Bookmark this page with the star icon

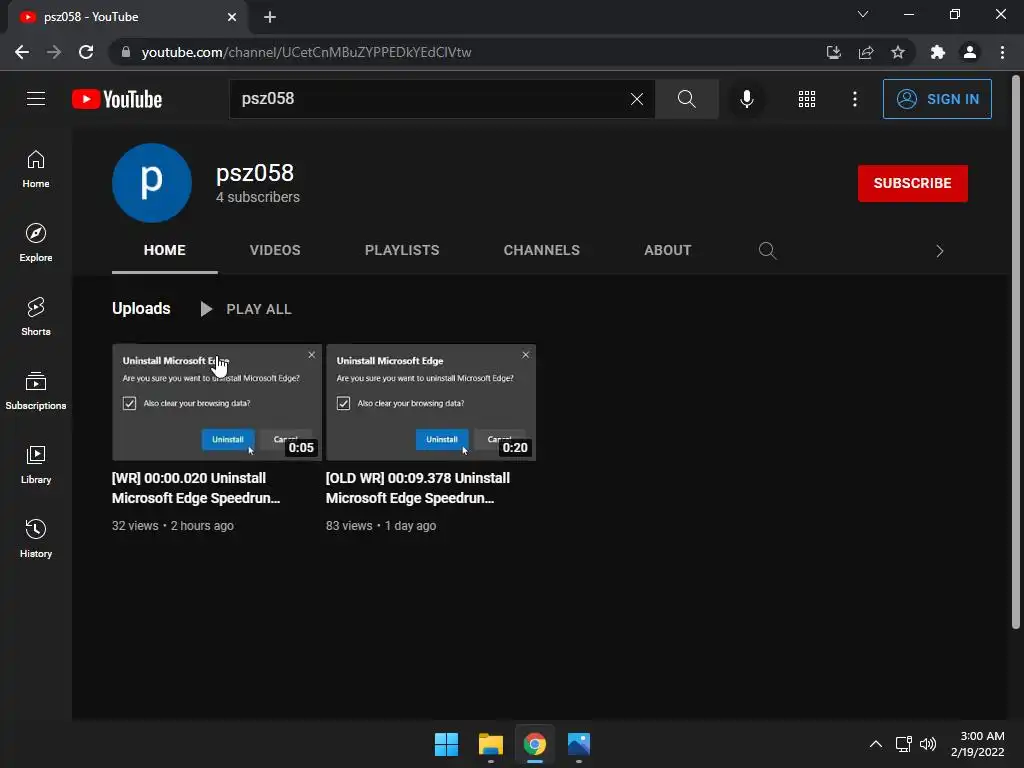(898, 52)
